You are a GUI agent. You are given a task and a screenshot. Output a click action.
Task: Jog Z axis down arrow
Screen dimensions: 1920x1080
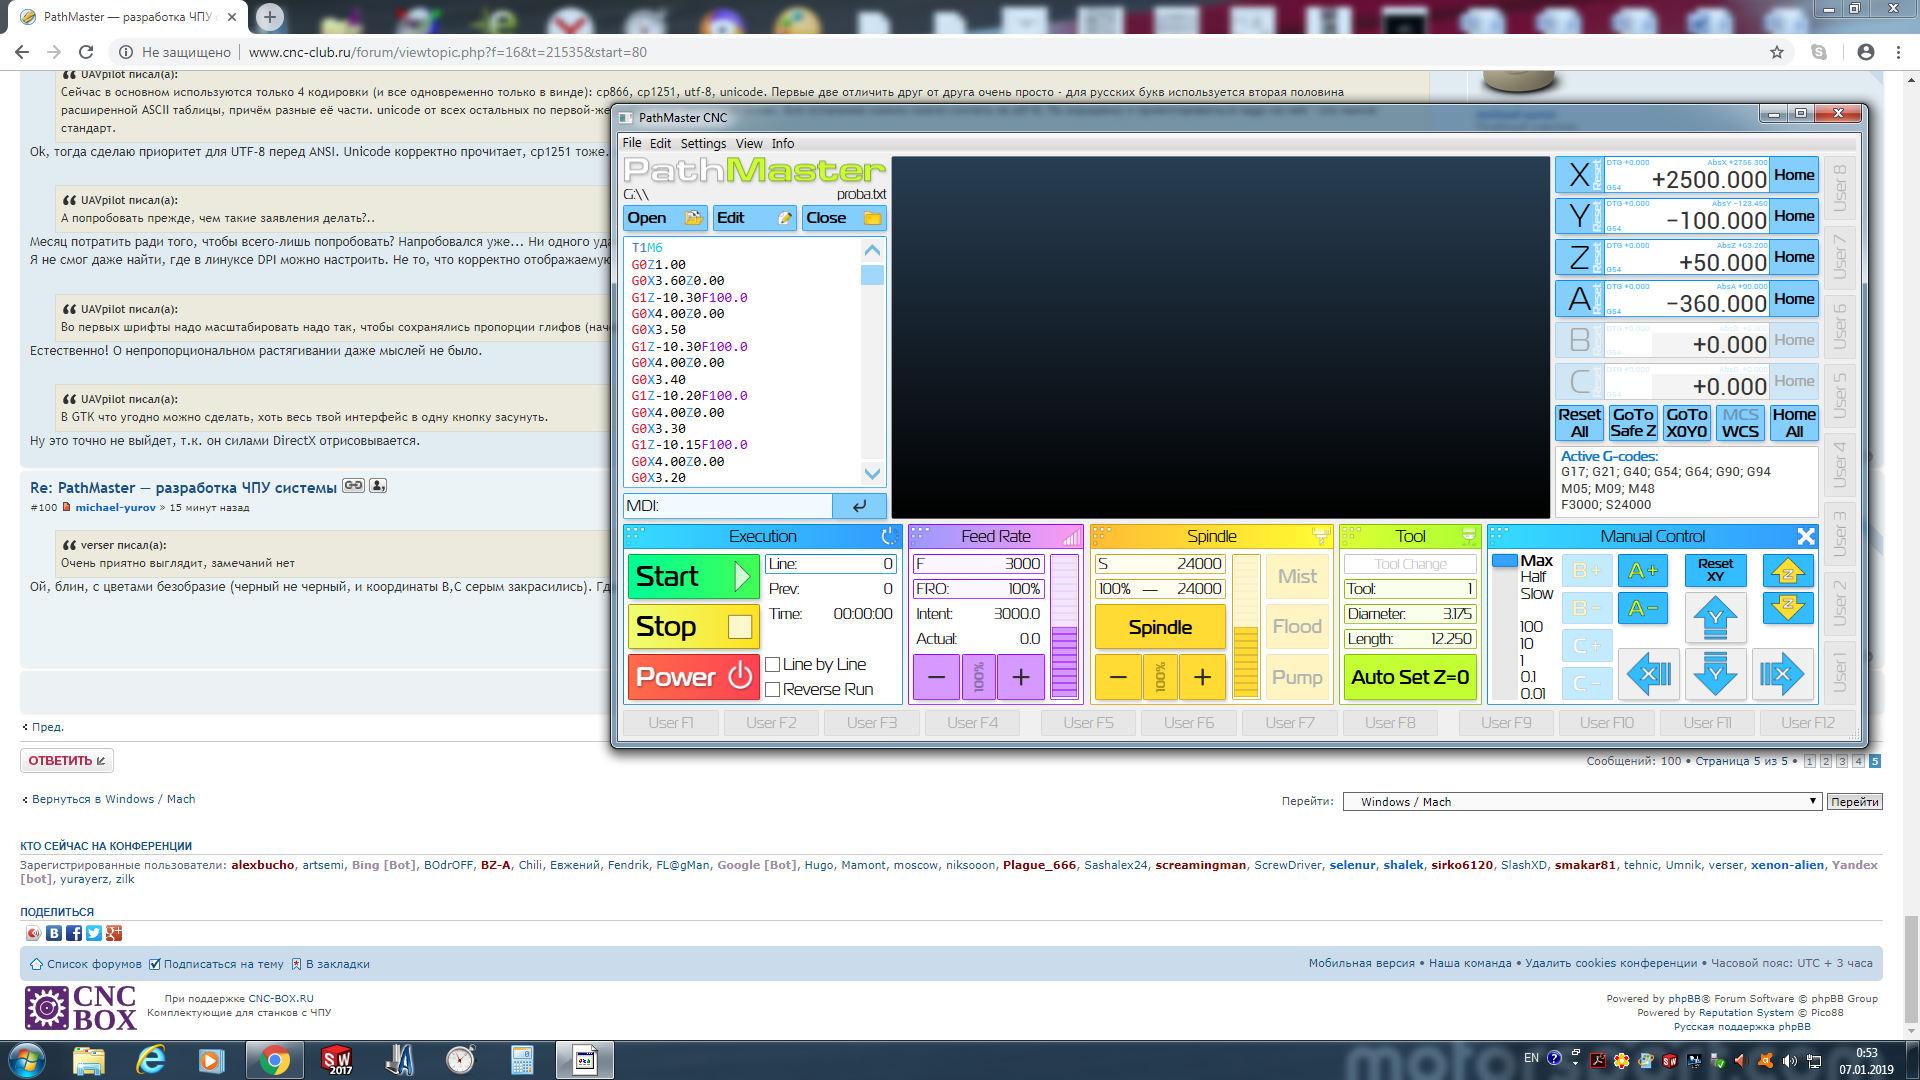point(1787,607)
